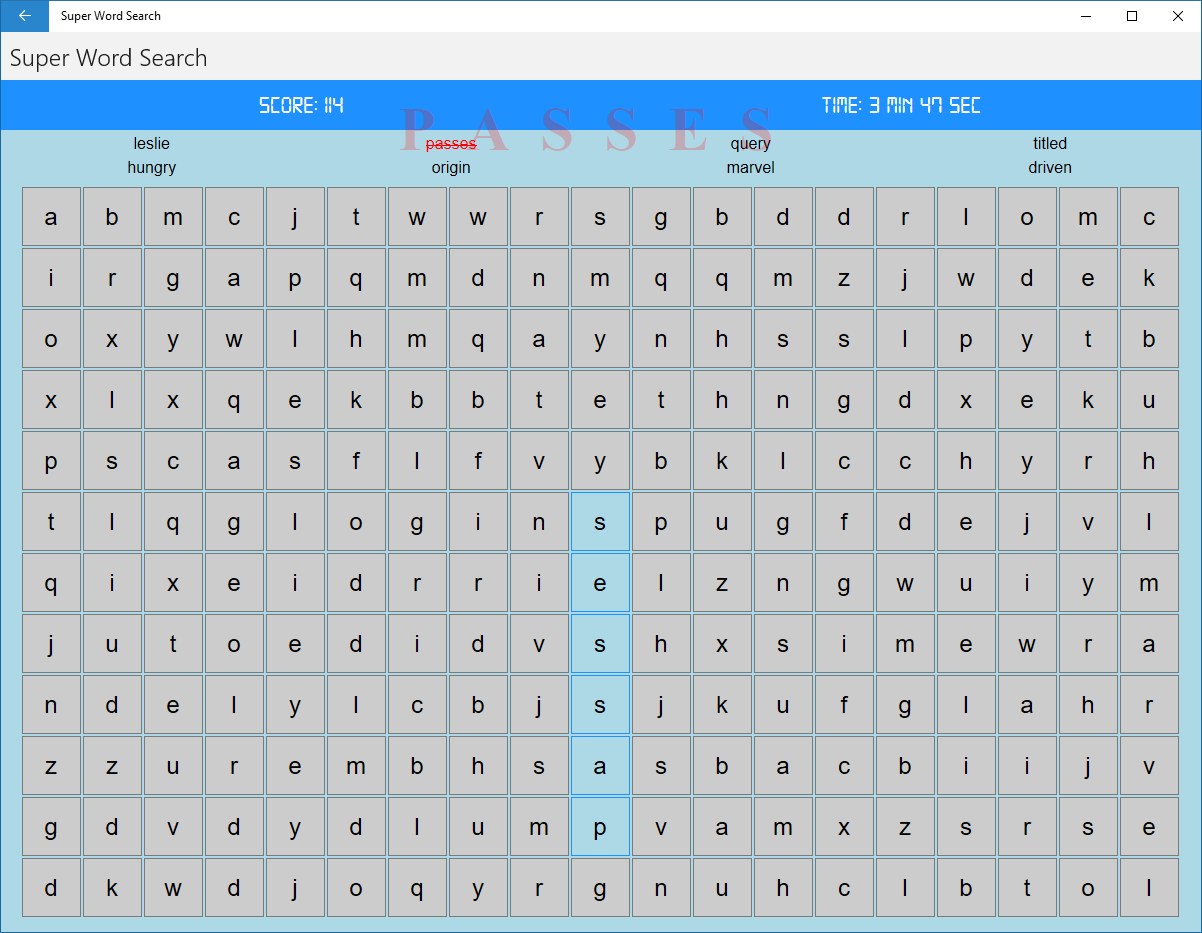1202x933 pixels.
Task: Select first 'z' tile starting the 'zzurem' row
Action: click(x=51, y=766)
